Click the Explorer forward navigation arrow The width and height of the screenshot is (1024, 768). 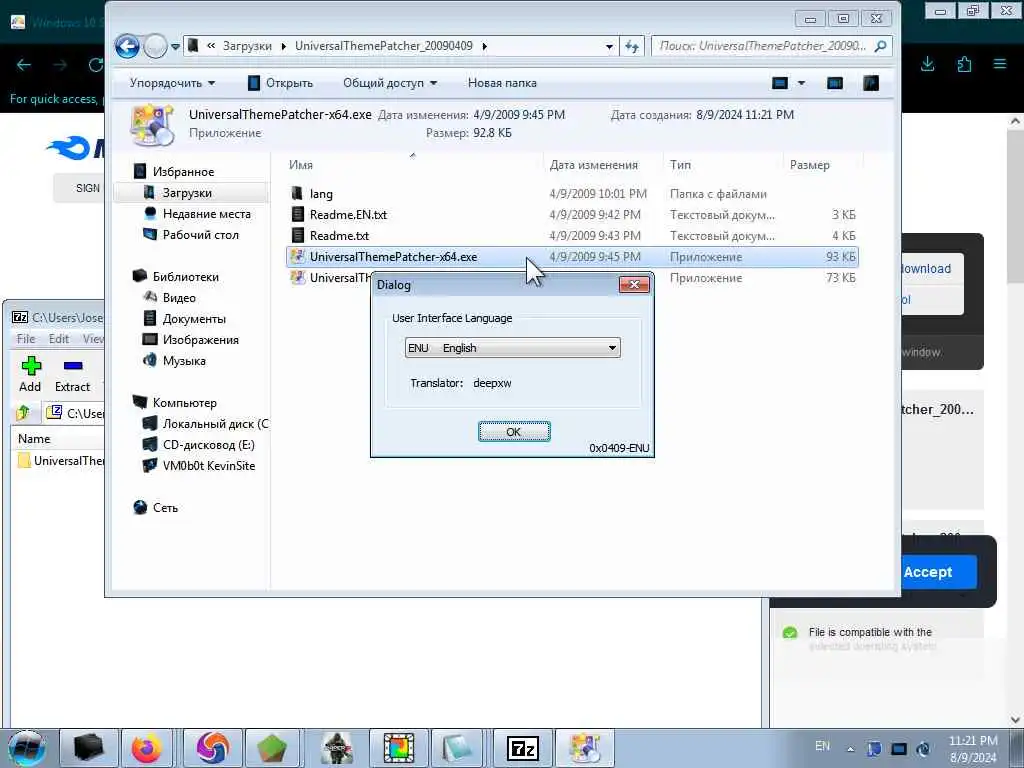click(155, 46)
